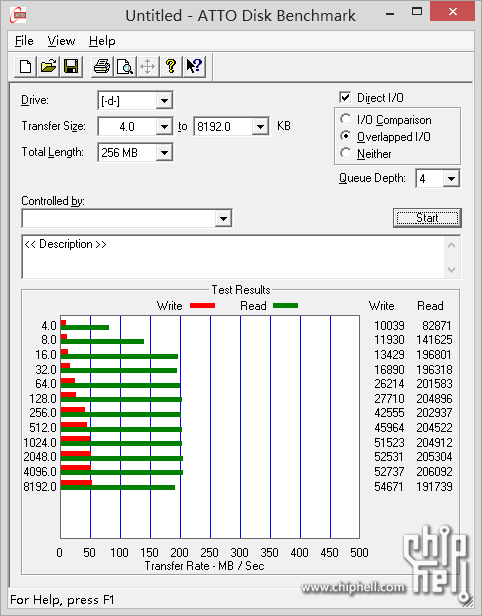The height and width of the screenshot is (616, 482).
Task: Select the Neither radio button
Action: click(346, 153)
